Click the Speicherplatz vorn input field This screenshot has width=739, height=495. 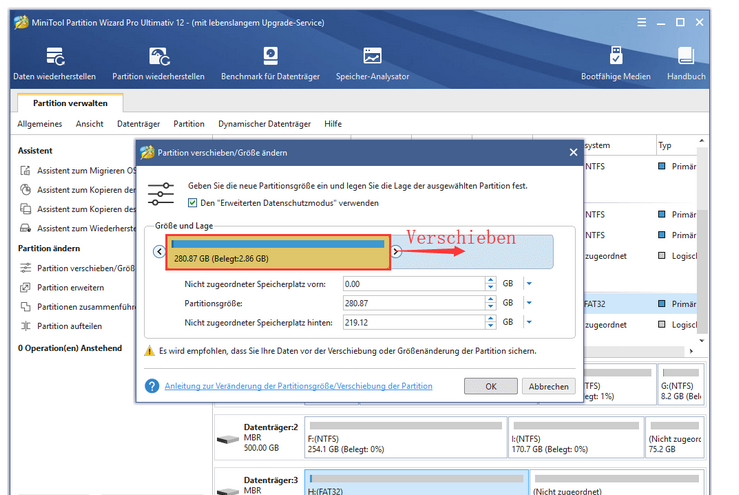414,284
